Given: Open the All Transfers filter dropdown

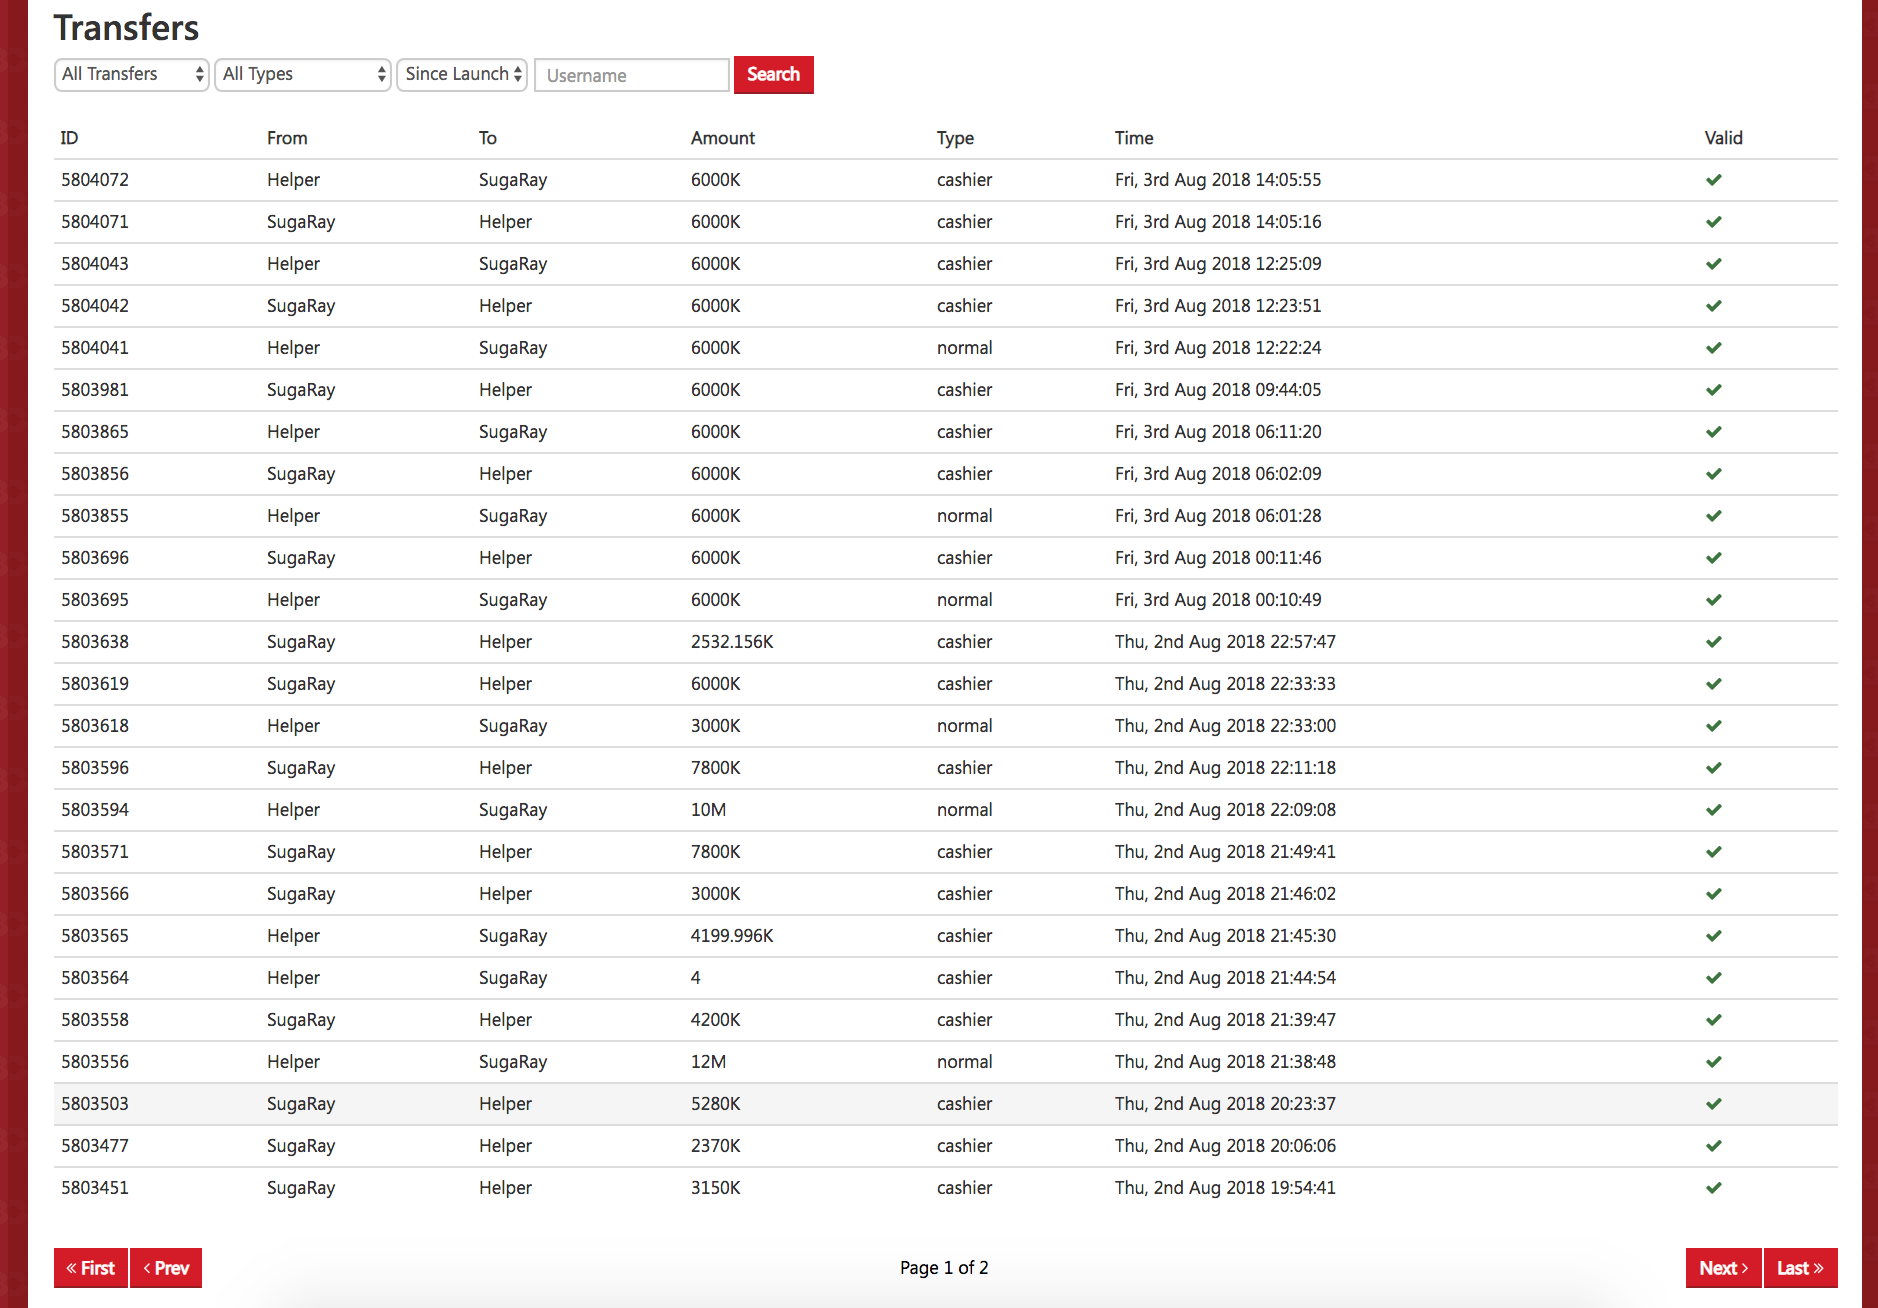Looking at the screenshot, I should 132,74.
